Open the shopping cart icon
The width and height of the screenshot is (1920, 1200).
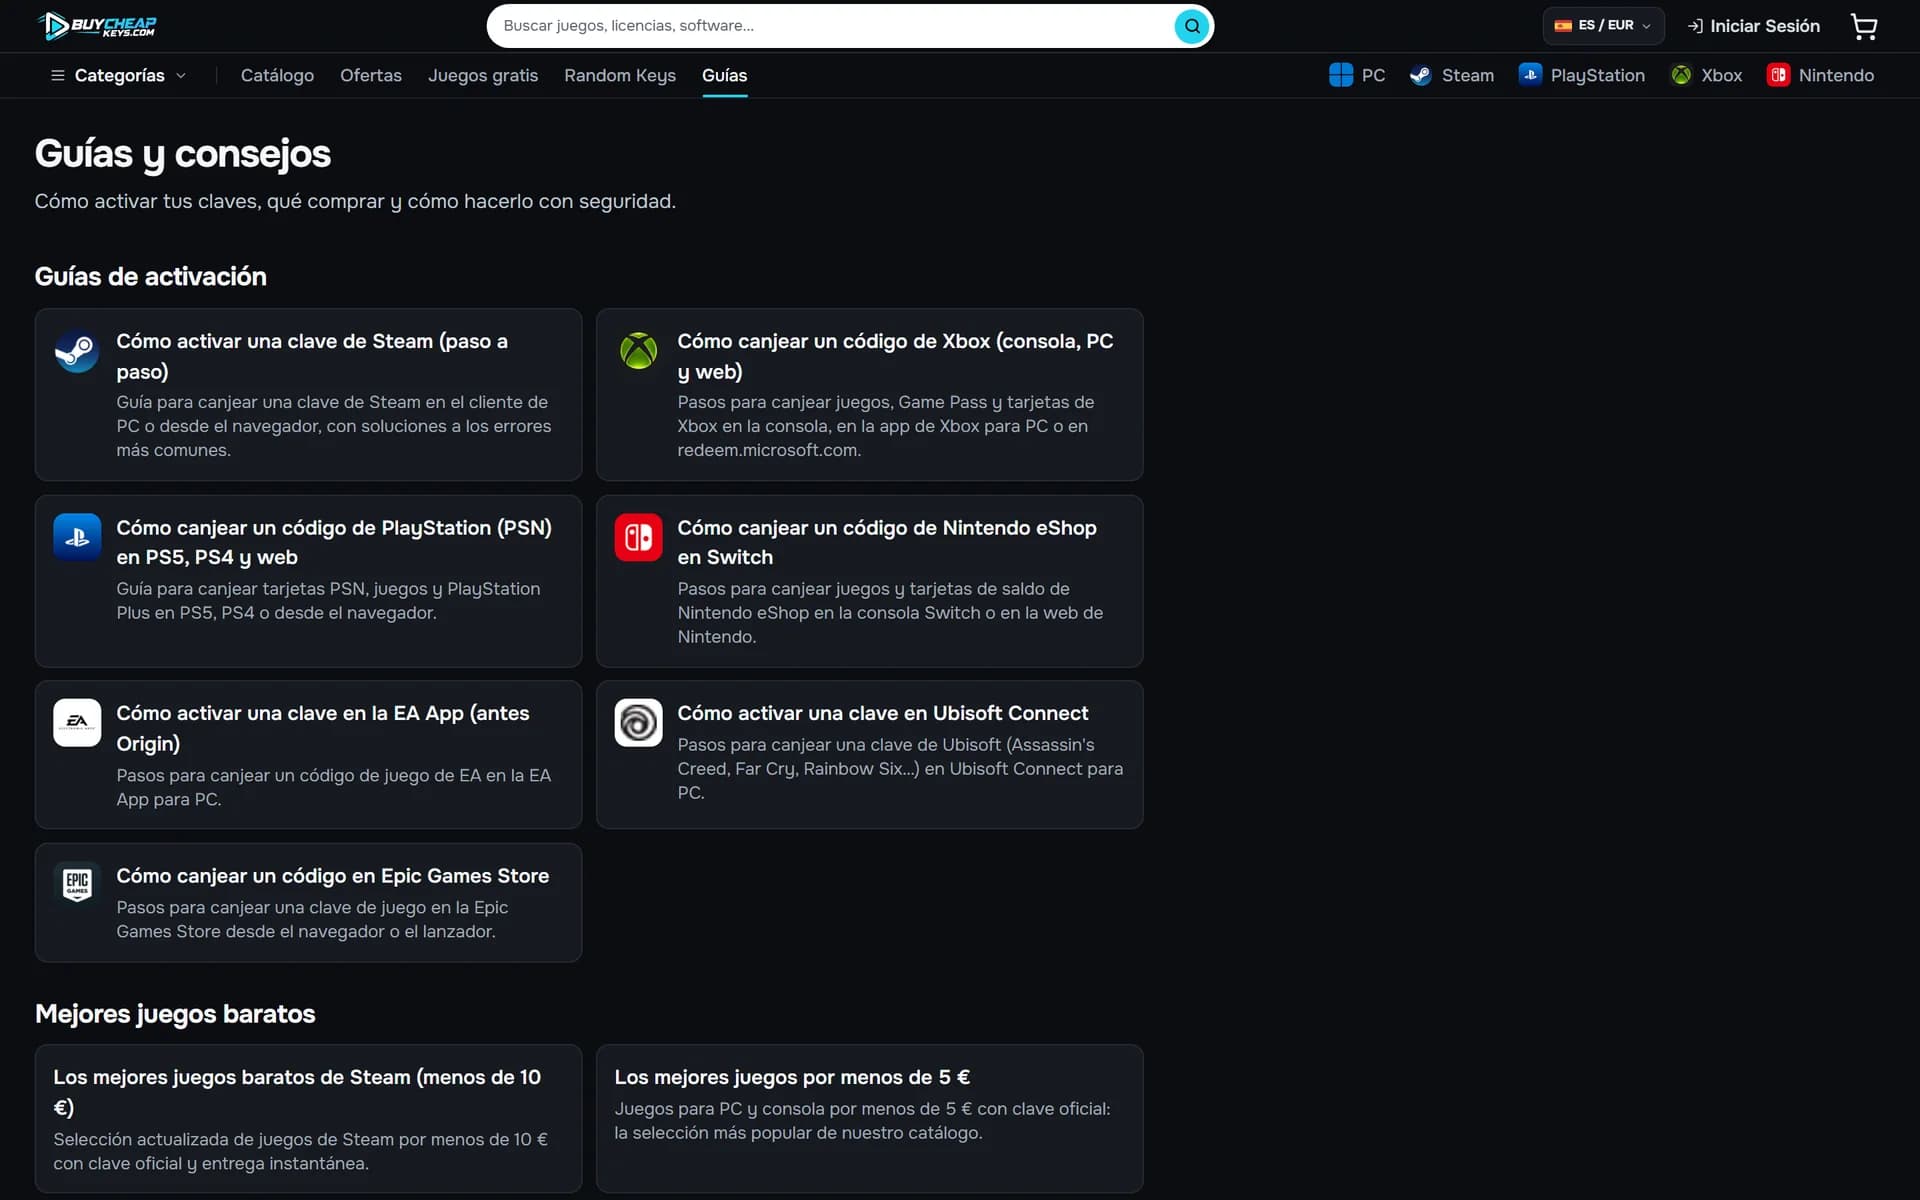pos(1863,26)
